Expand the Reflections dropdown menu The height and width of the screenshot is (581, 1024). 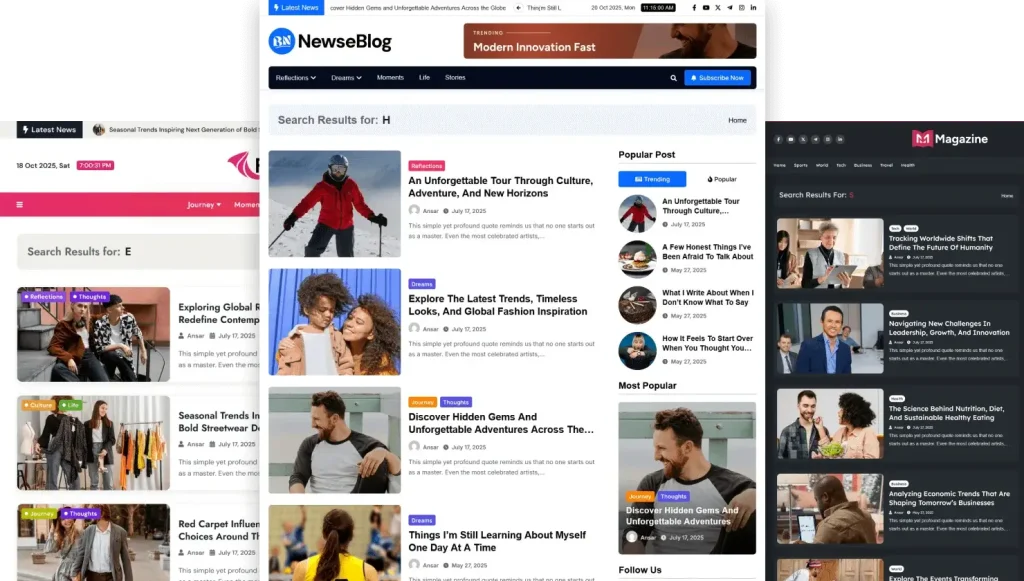coord(295,78)
